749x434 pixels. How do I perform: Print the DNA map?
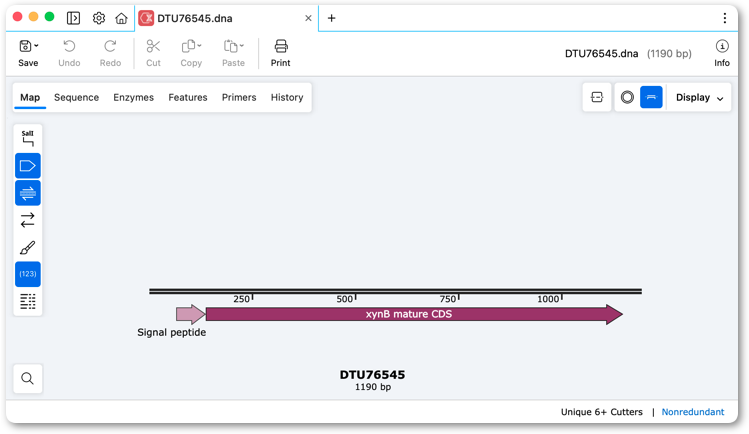pos(280,53)
